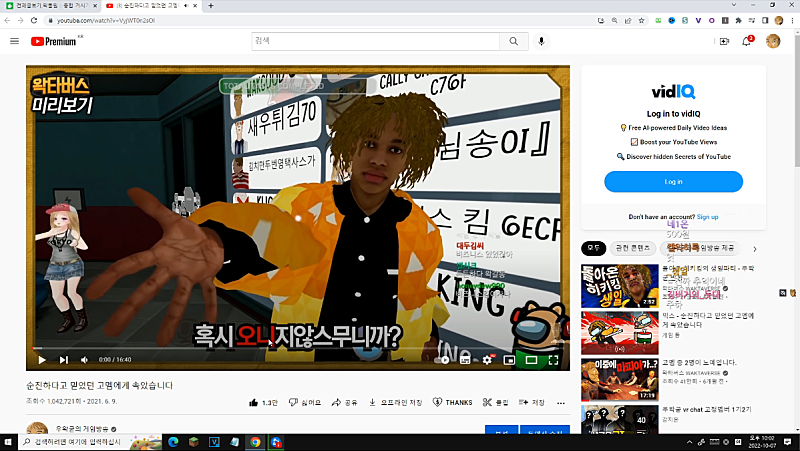The width and height of the screenshot is (800, 451).
Task: Open the 마피아 video thumbnail showing 17:19
Action: click(619, 380)
